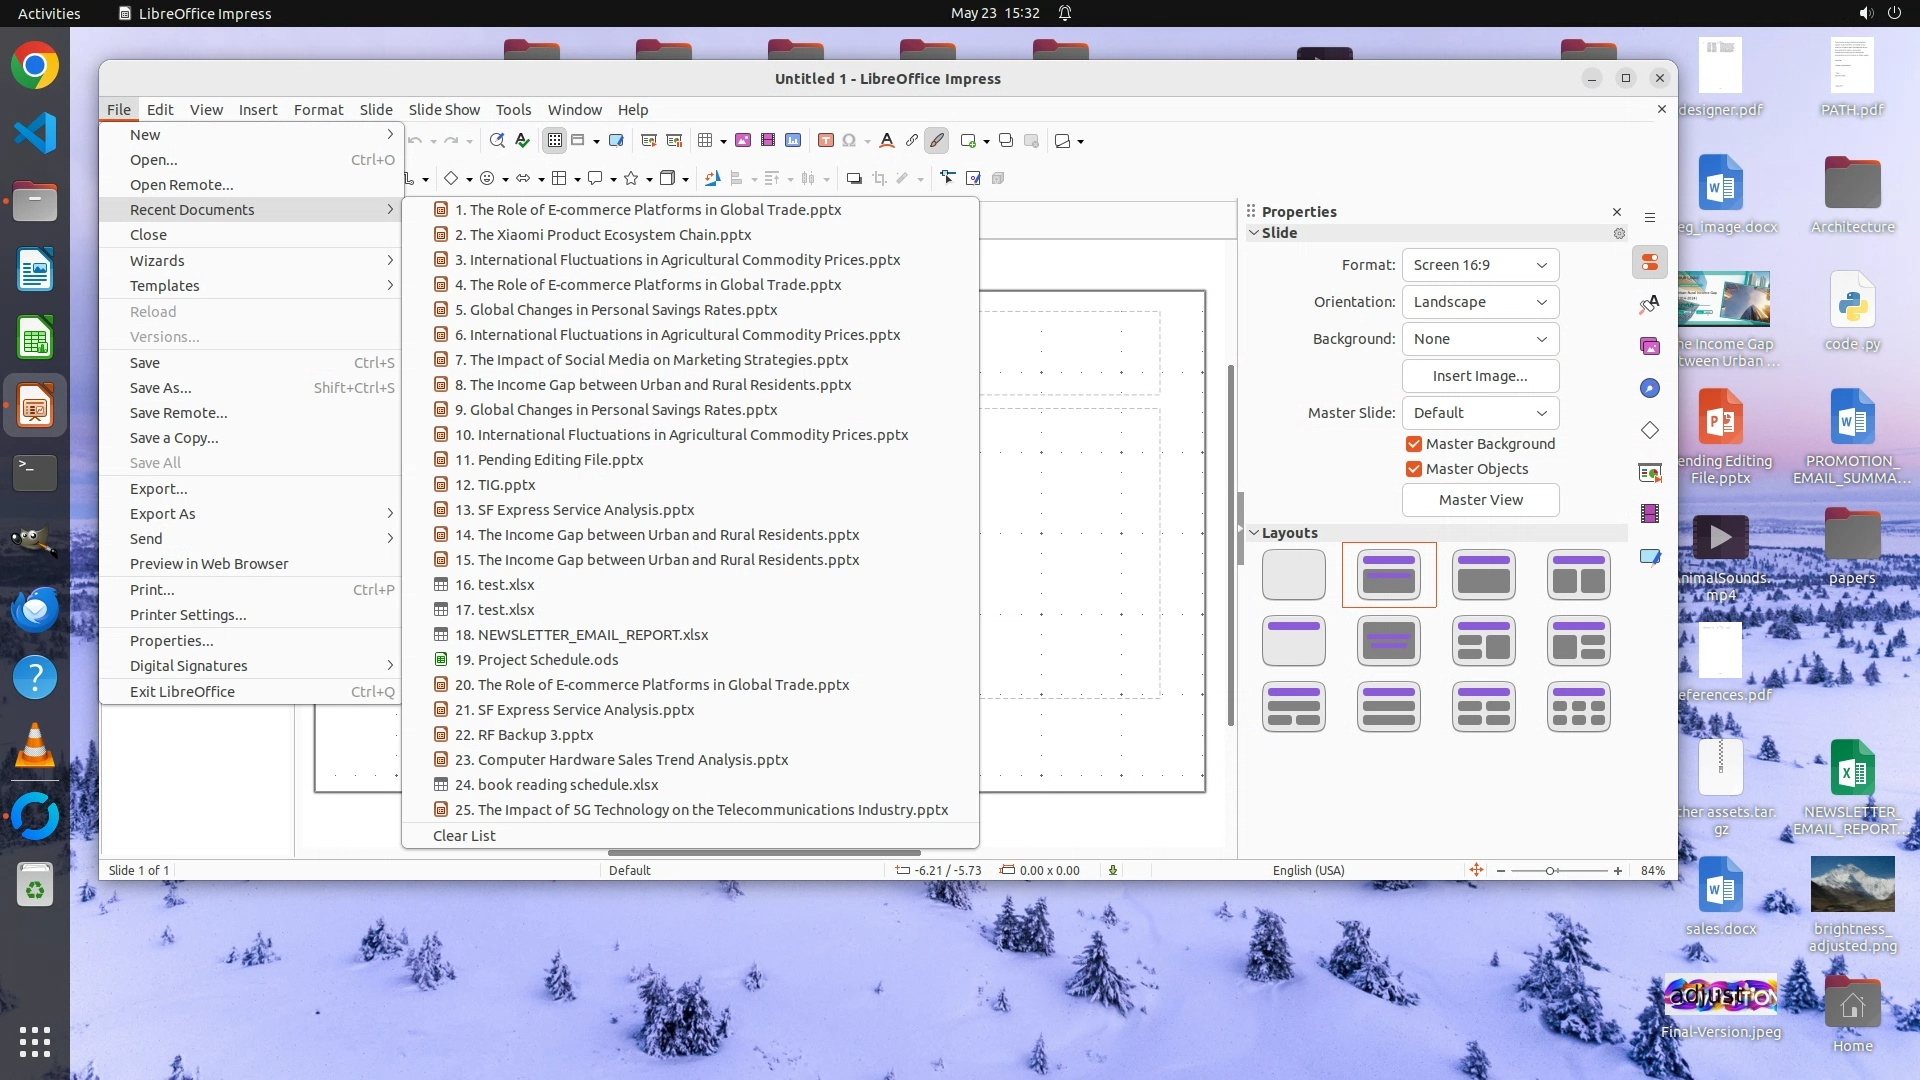Screen dimensions: 1920x1080
Task: Click the Insert Image... button
Action: tap(1480, 376)
